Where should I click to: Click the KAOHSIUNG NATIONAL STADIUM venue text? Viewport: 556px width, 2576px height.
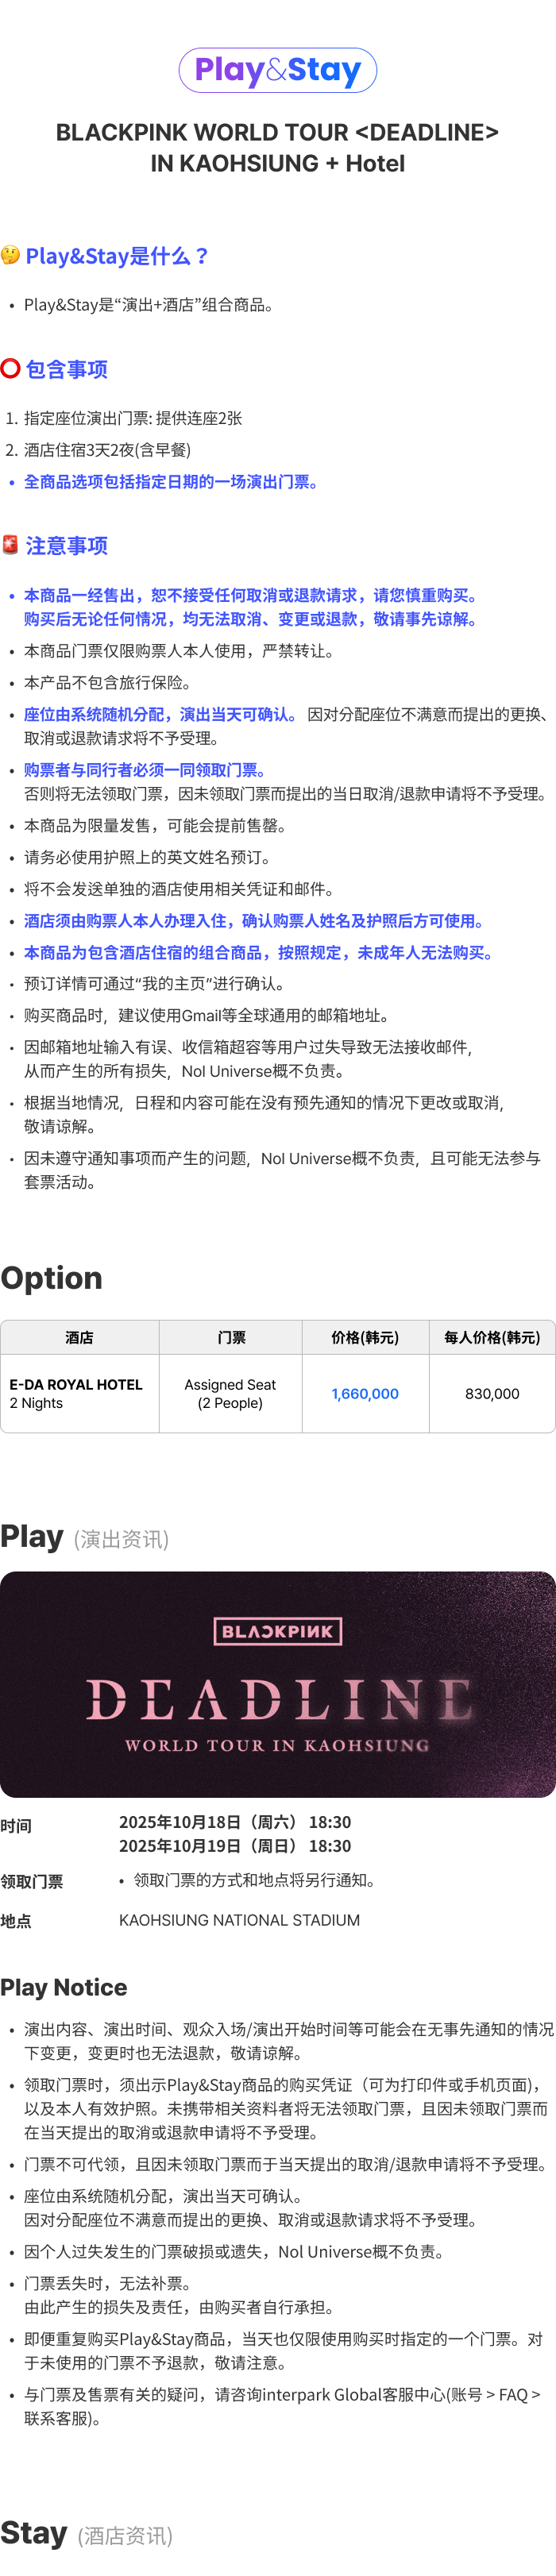(x=240, y=1920)
